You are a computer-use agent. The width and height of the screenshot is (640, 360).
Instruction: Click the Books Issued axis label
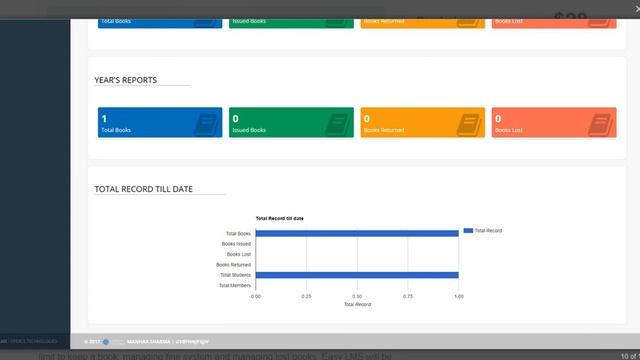coord(236,244)
